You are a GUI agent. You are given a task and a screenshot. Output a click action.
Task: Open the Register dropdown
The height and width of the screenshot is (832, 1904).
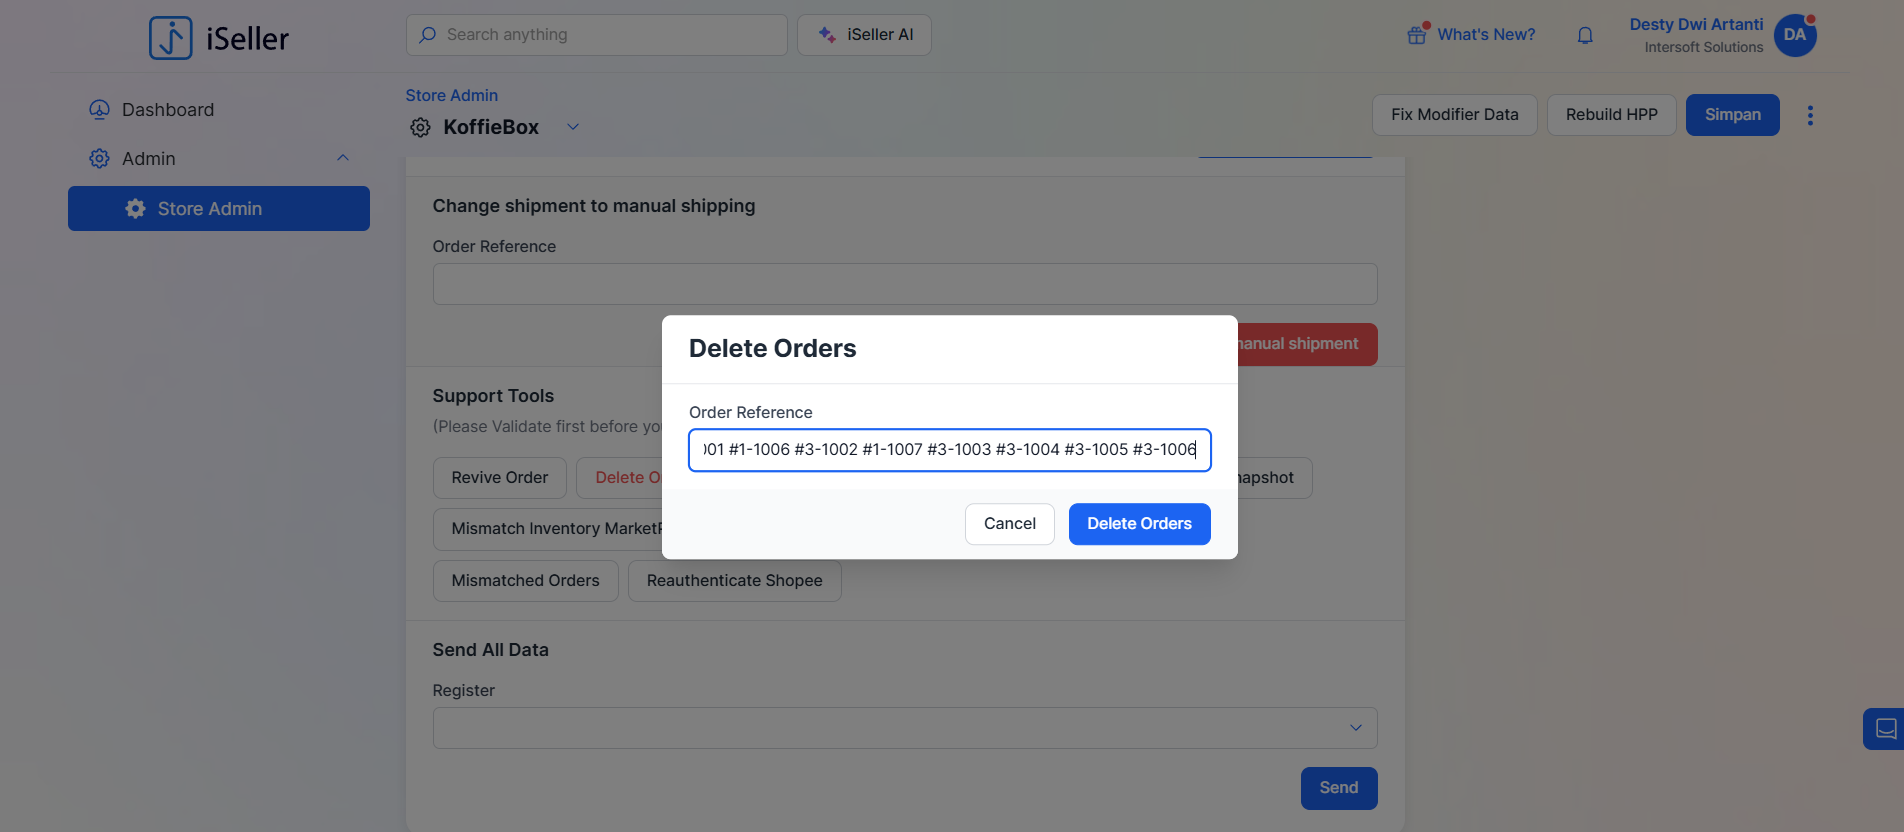(904, 728)
